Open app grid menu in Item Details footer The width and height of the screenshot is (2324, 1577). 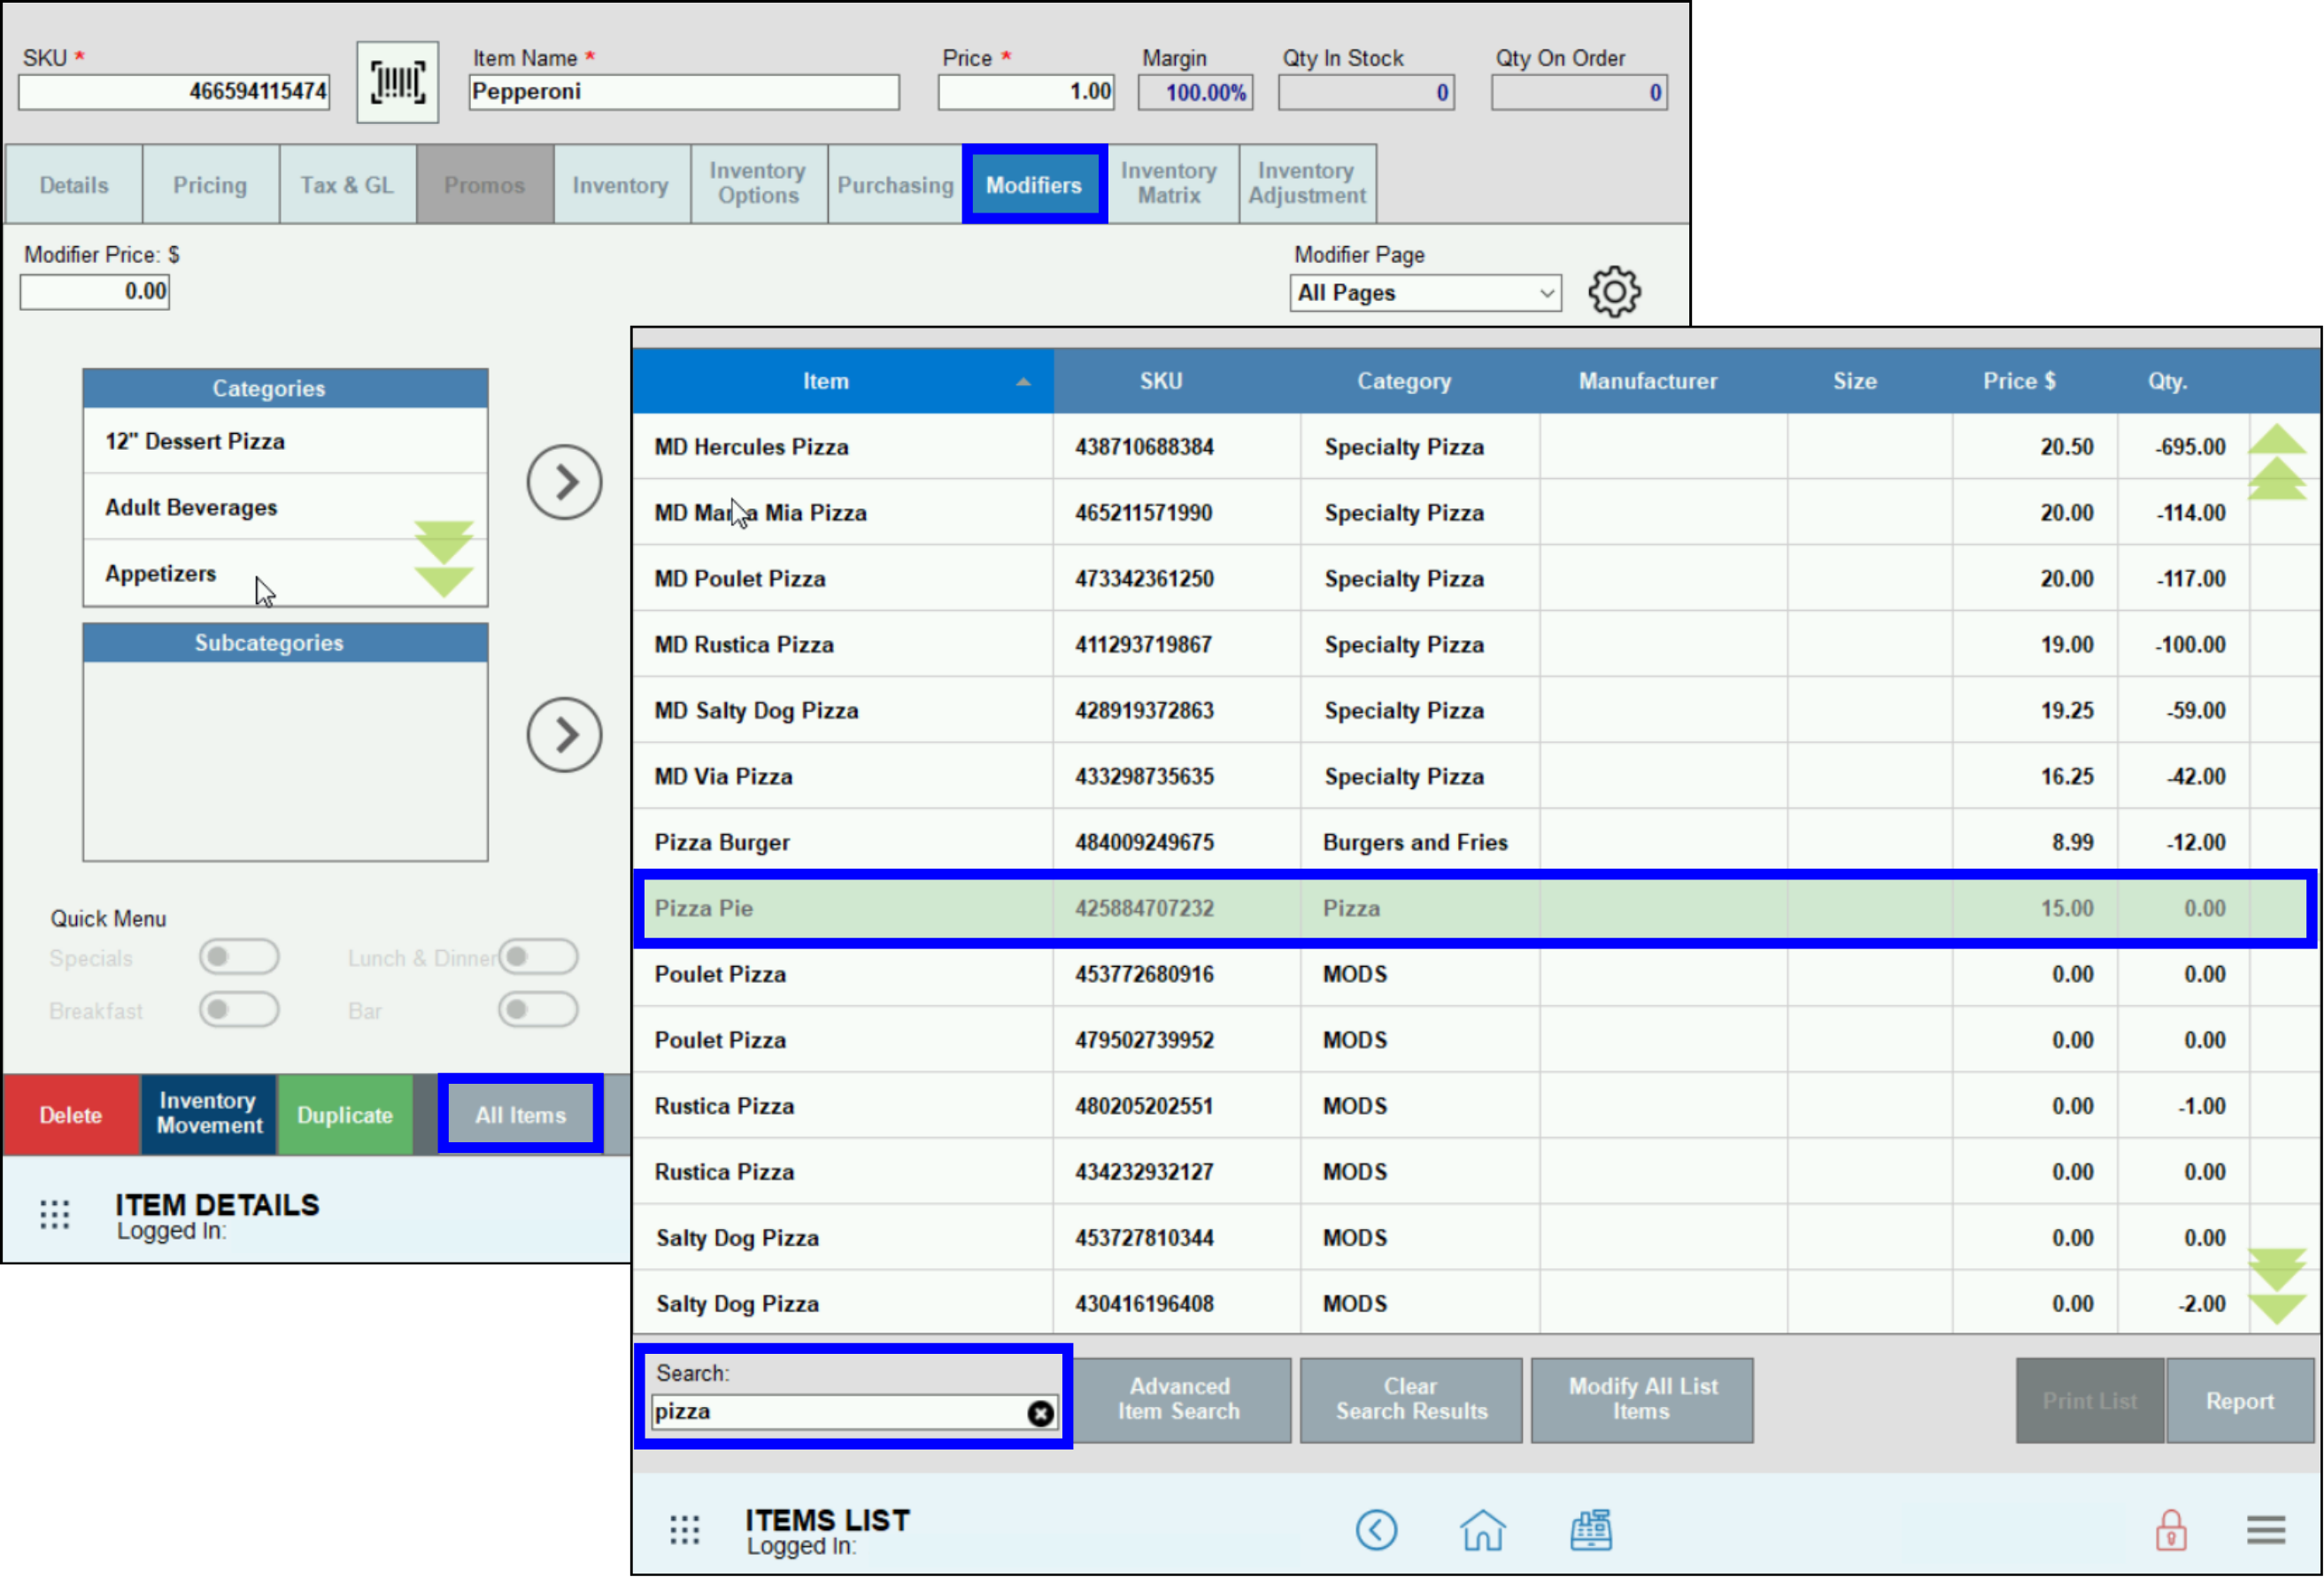click(55, 1214)
